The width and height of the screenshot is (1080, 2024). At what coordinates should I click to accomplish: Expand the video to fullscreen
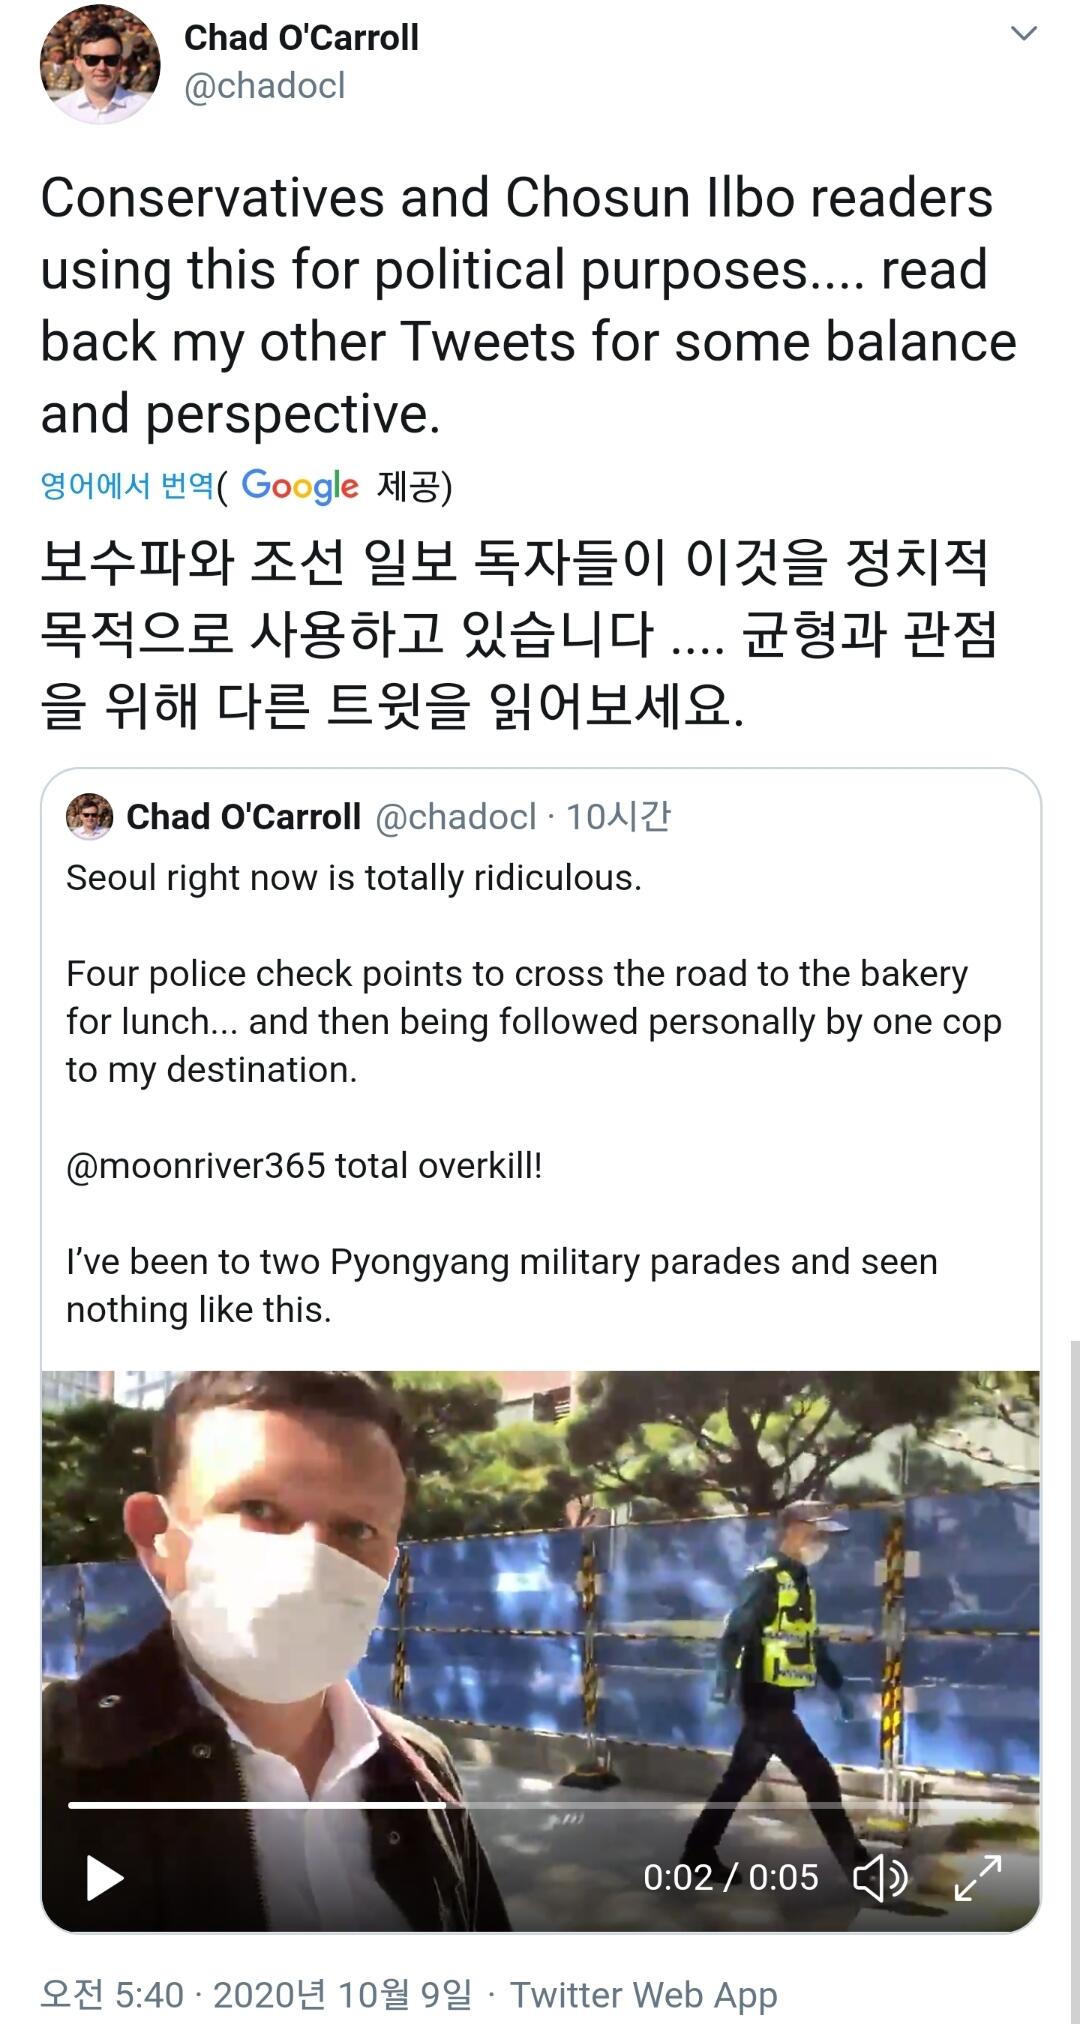977,1877
